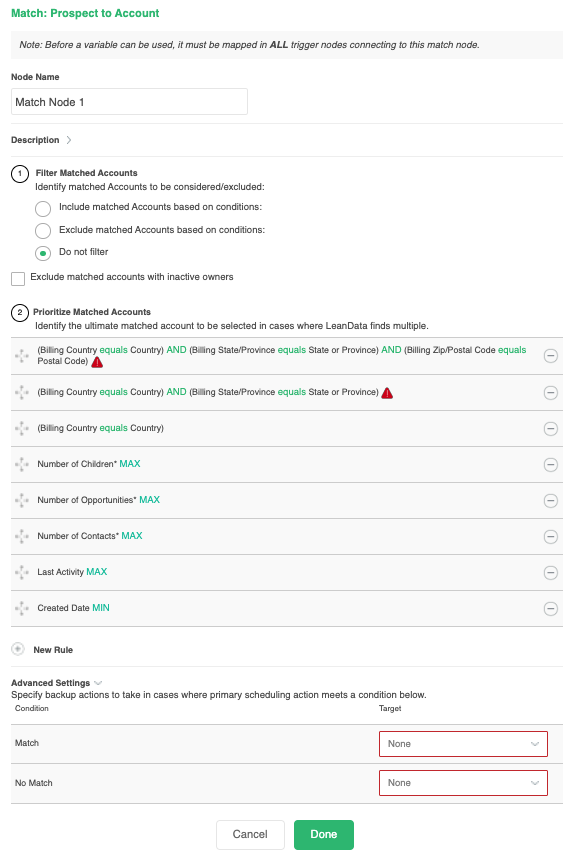The width and height of the screenshot is (570, 857).
Task: Click warning icon on State or Province rule
Action: click(387, 393)
